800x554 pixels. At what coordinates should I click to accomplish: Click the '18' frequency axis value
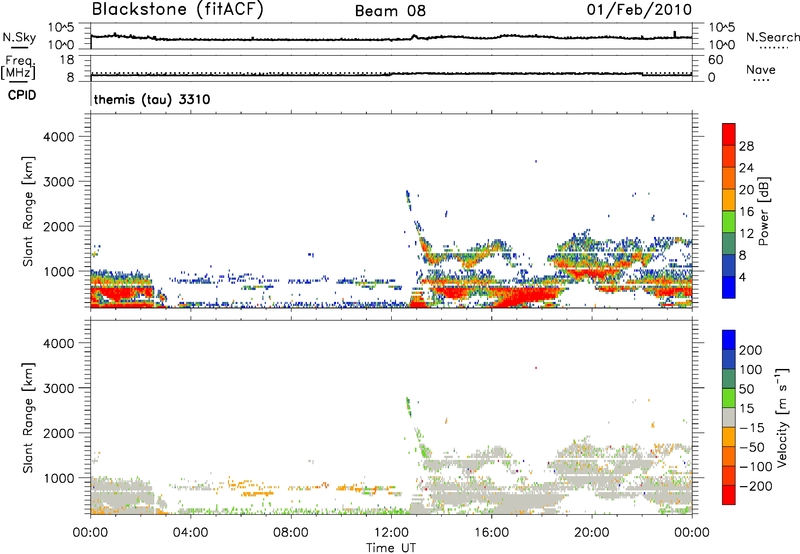point(67,60)
